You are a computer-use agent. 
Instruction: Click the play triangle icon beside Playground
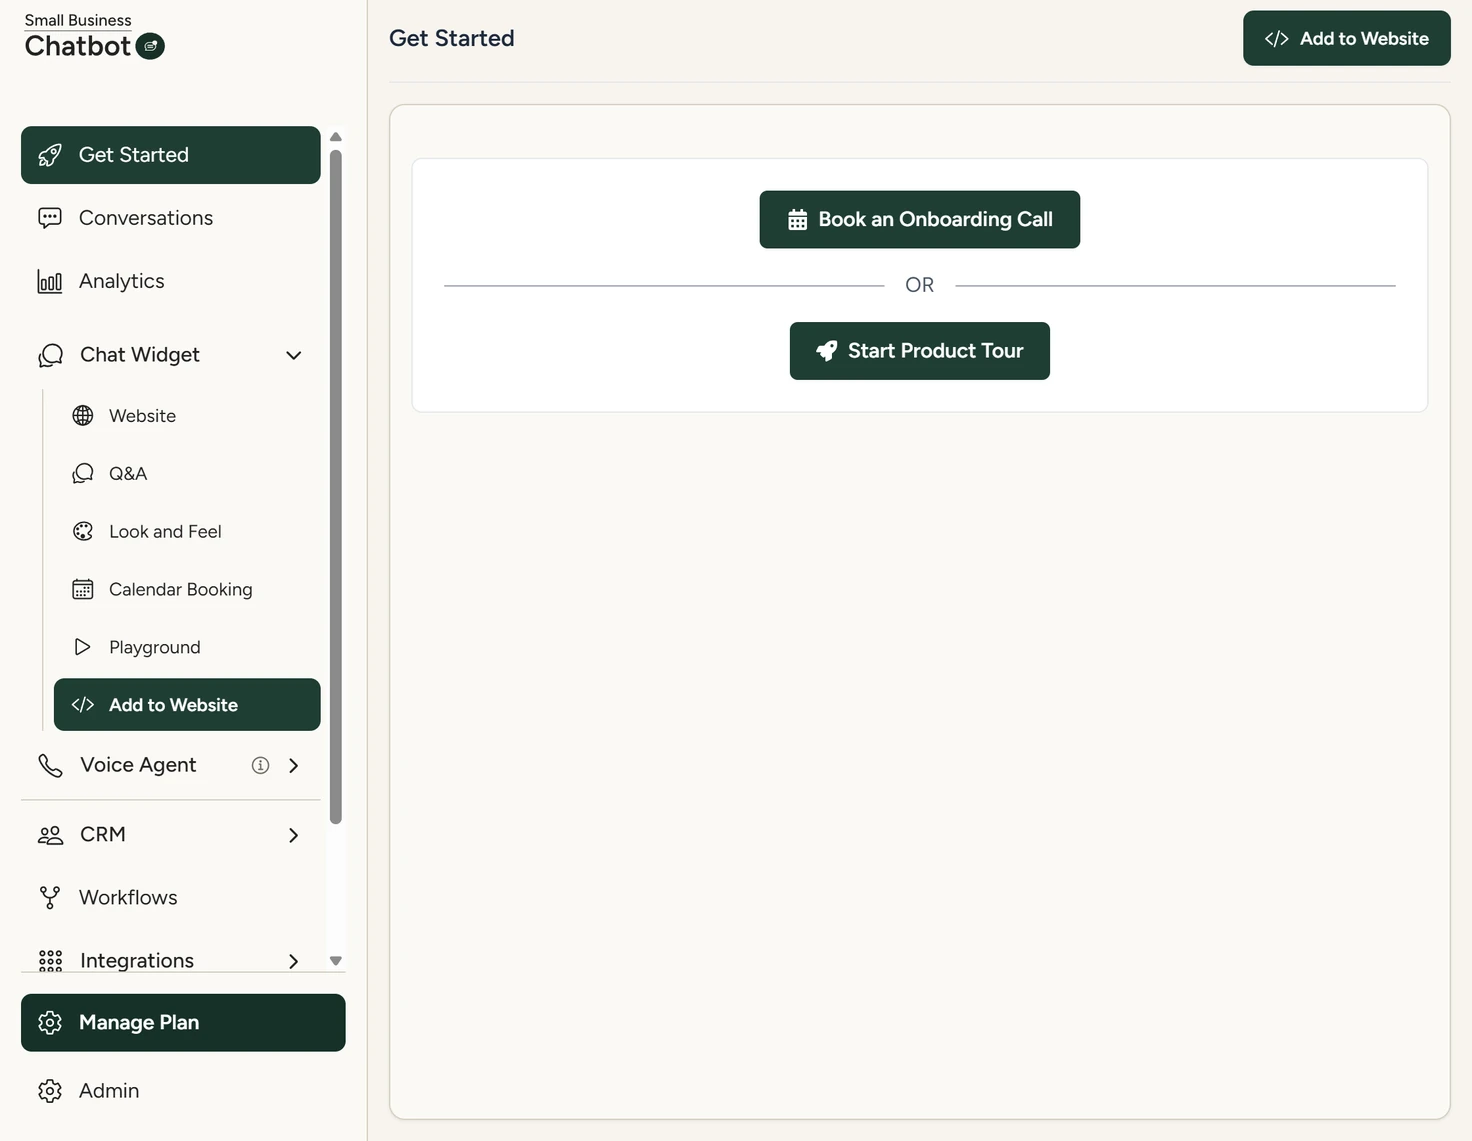tap(83, 647)
